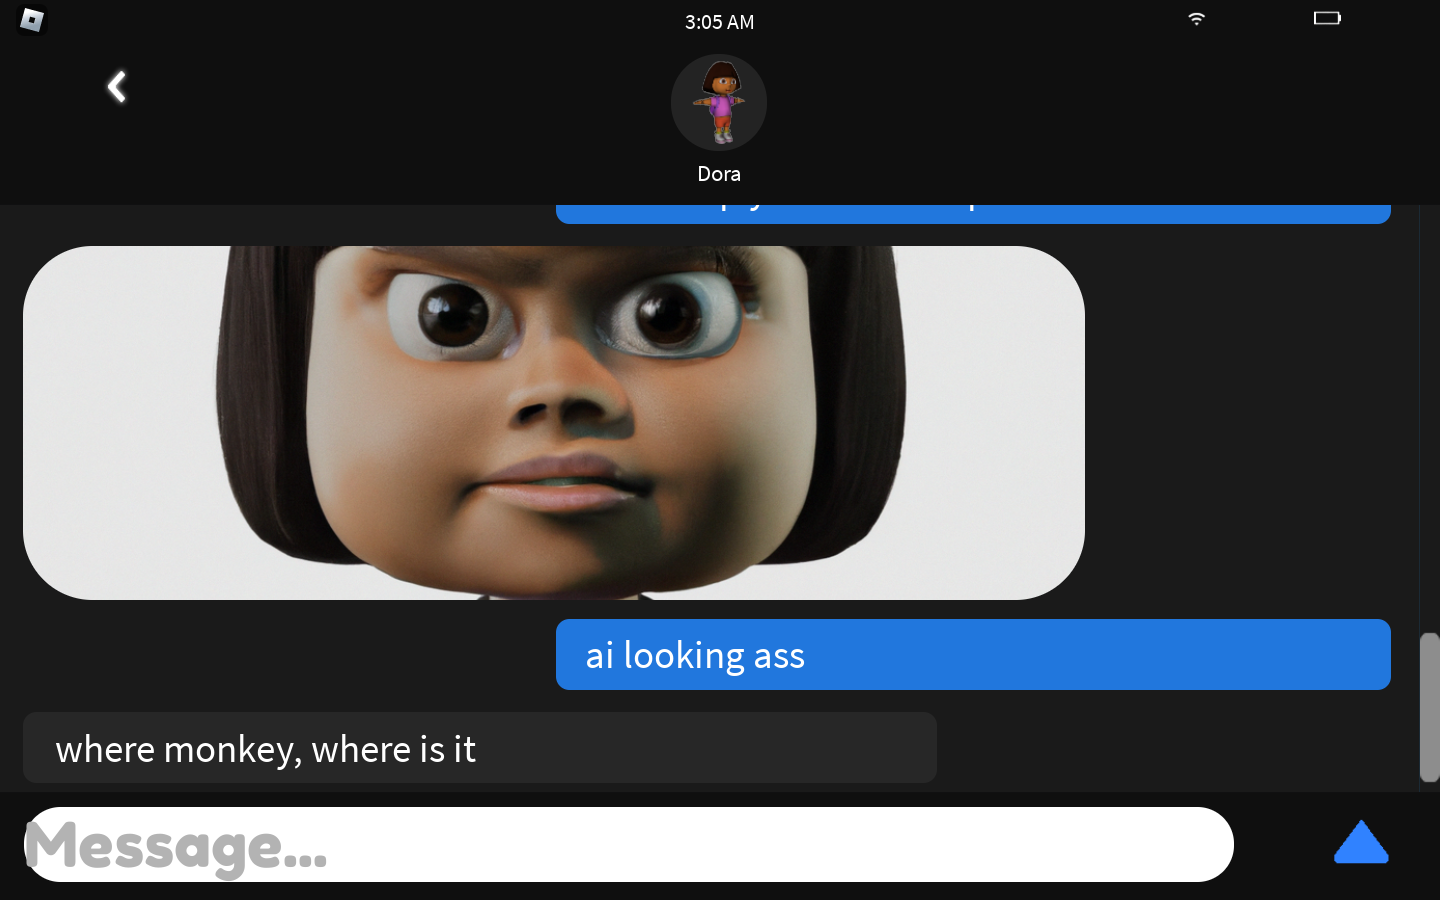Tap the Wi-Fi status icon
This screenshot has width=1440, height=900.
pyautogui.click(x=1196, y=19)
